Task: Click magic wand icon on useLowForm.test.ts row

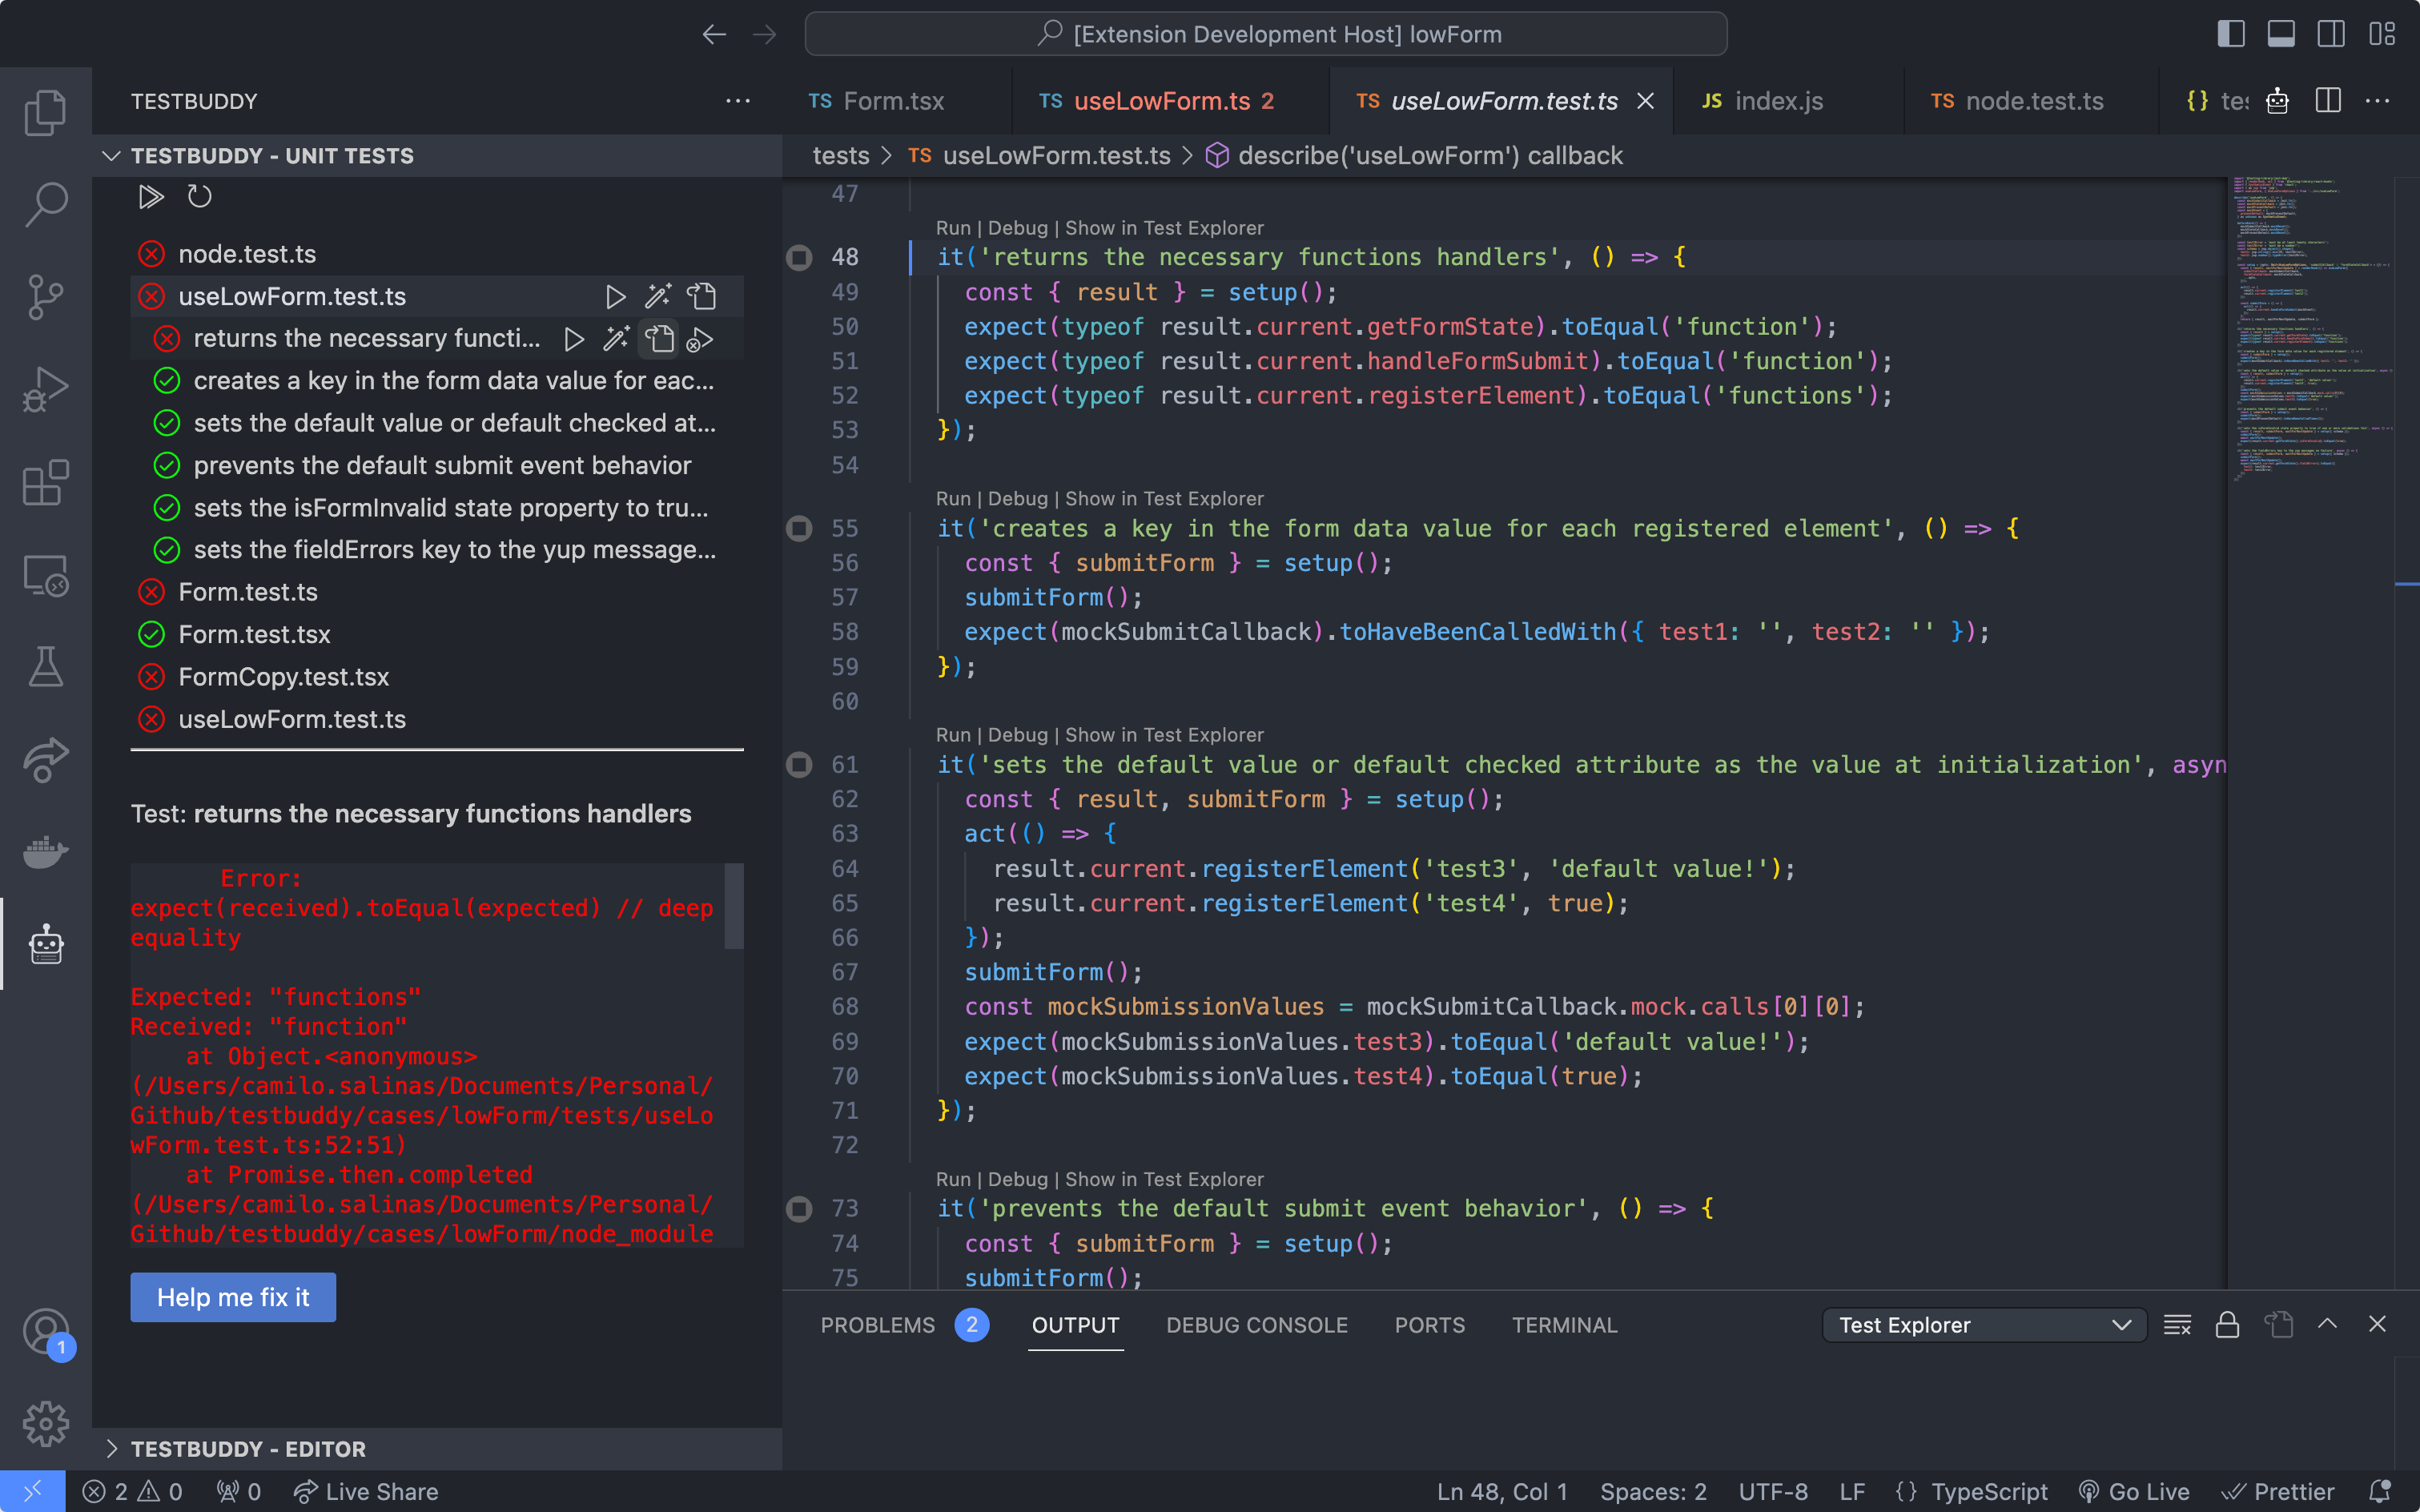Action: tap(657, 297)
